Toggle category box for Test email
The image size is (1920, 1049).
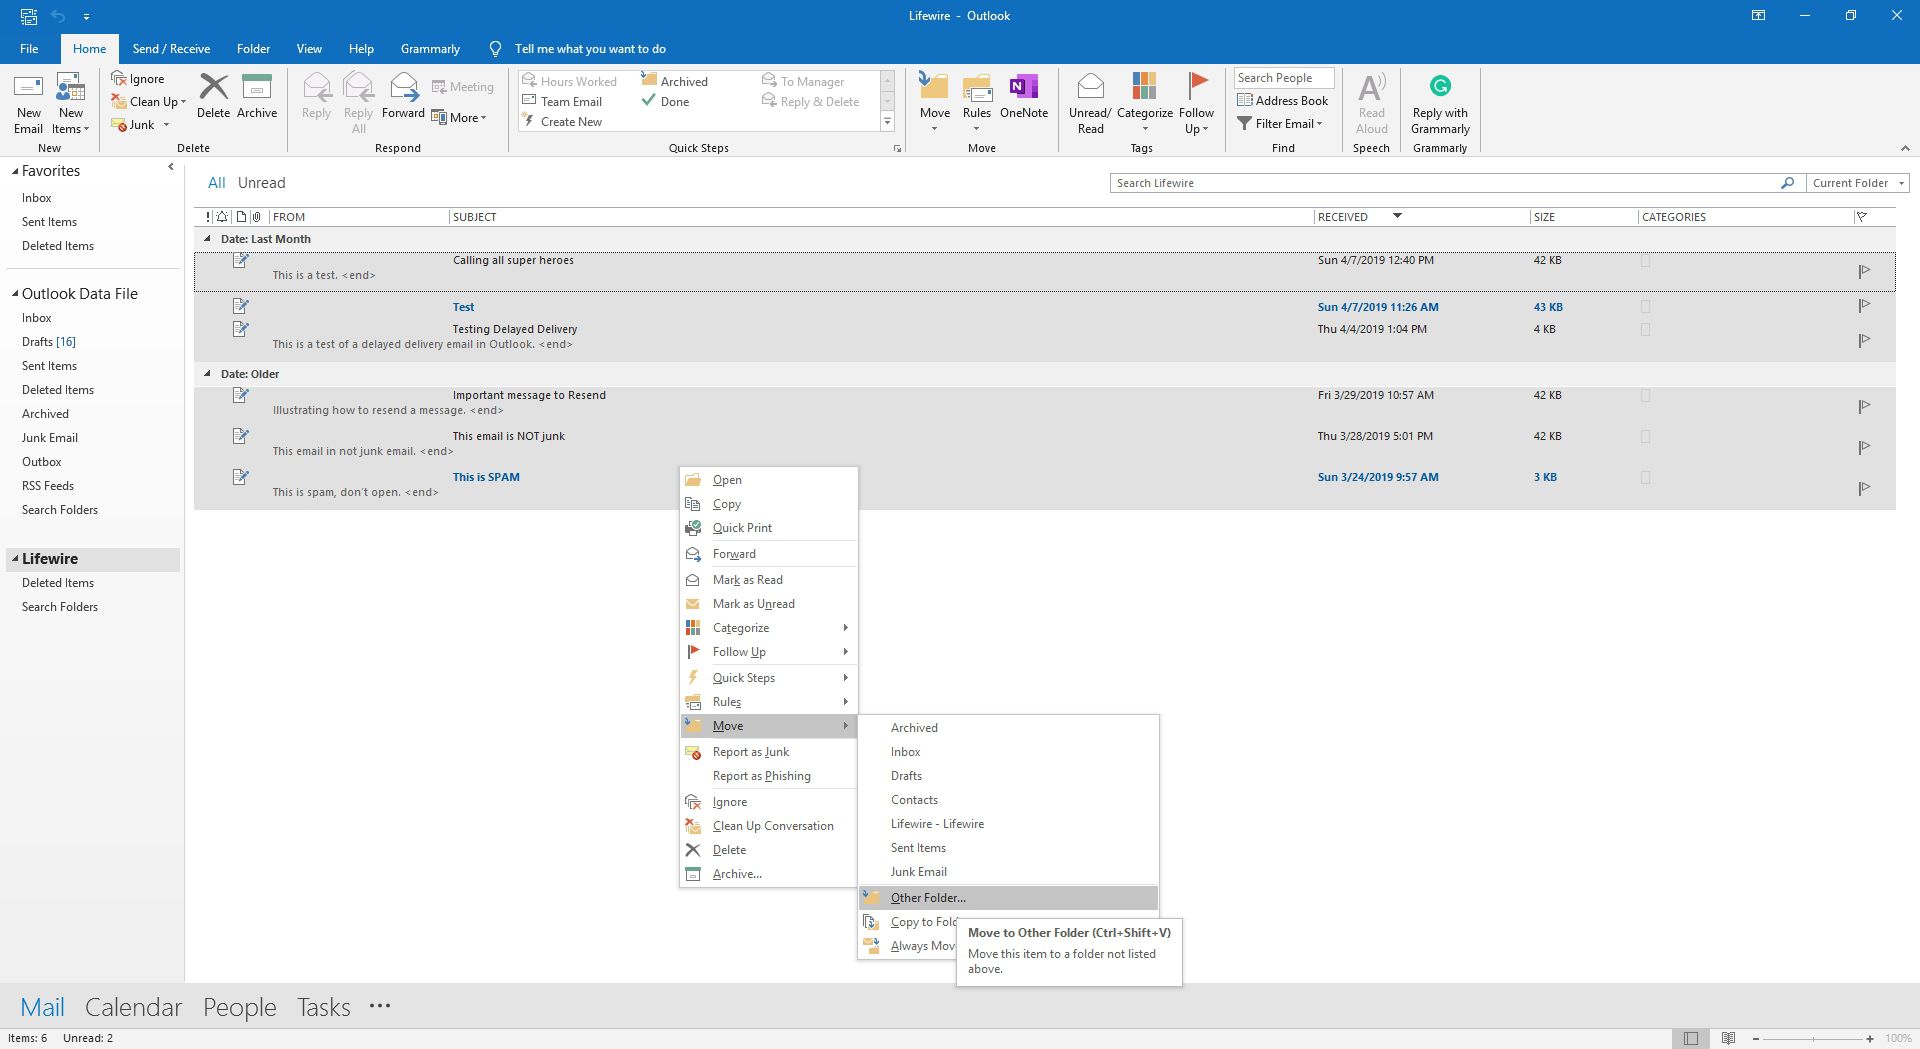tap(1645, 307)
